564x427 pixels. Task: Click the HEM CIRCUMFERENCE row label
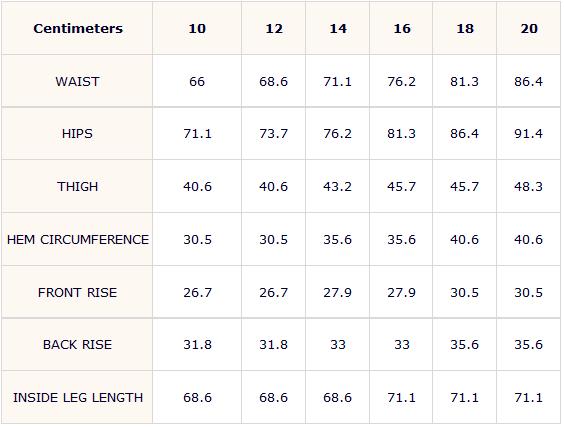coord(78,240)
